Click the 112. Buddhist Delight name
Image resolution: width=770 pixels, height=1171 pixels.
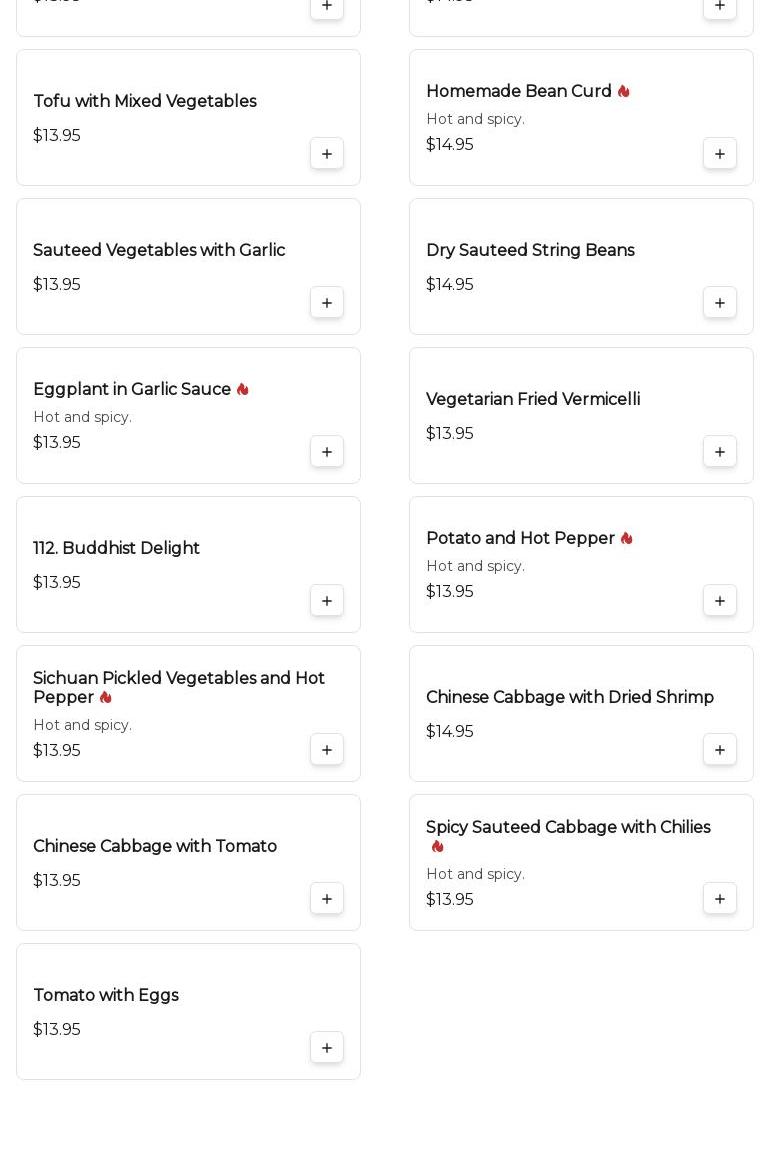tap(116, 549)
